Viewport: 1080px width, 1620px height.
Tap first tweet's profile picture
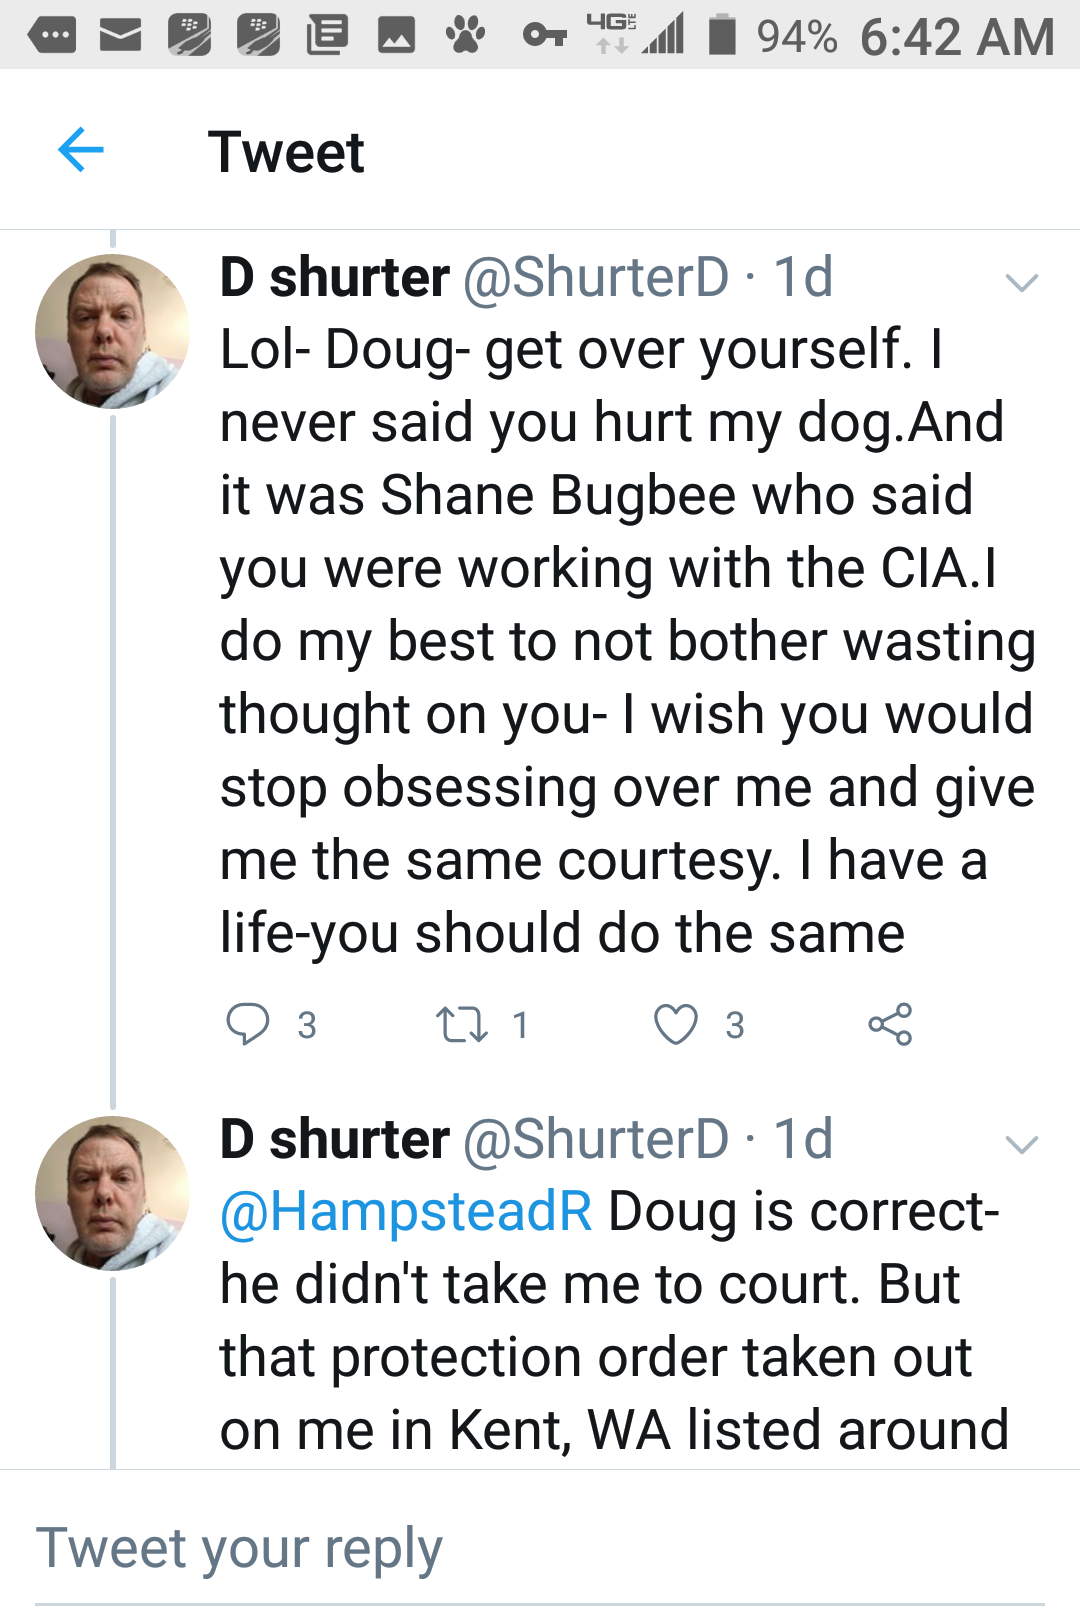coord(112,331)
